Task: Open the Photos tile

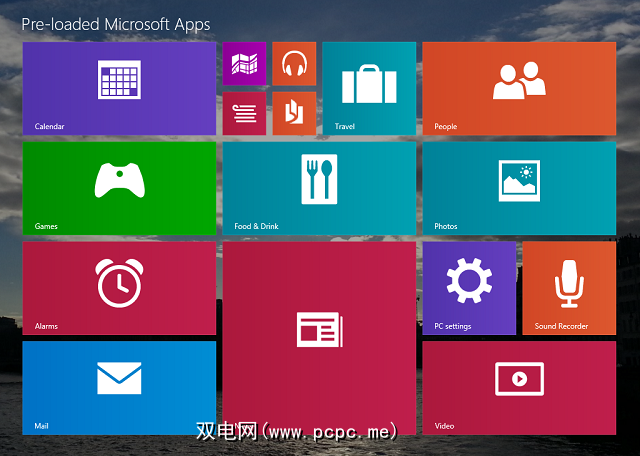Action: 519,188
